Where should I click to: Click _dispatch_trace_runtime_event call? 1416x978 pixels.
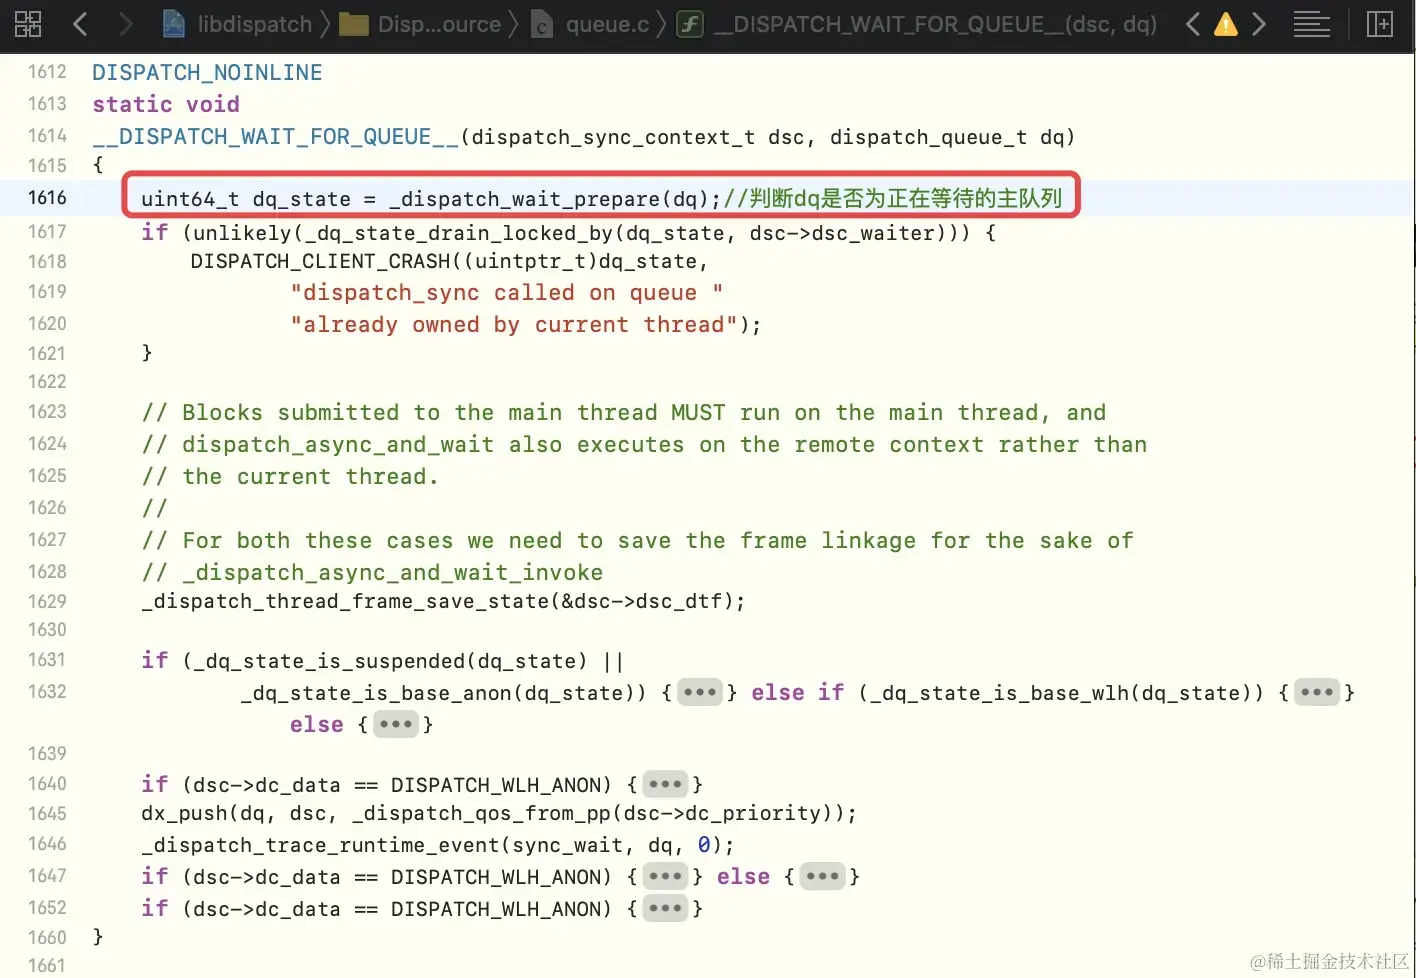tap(320, 845)
